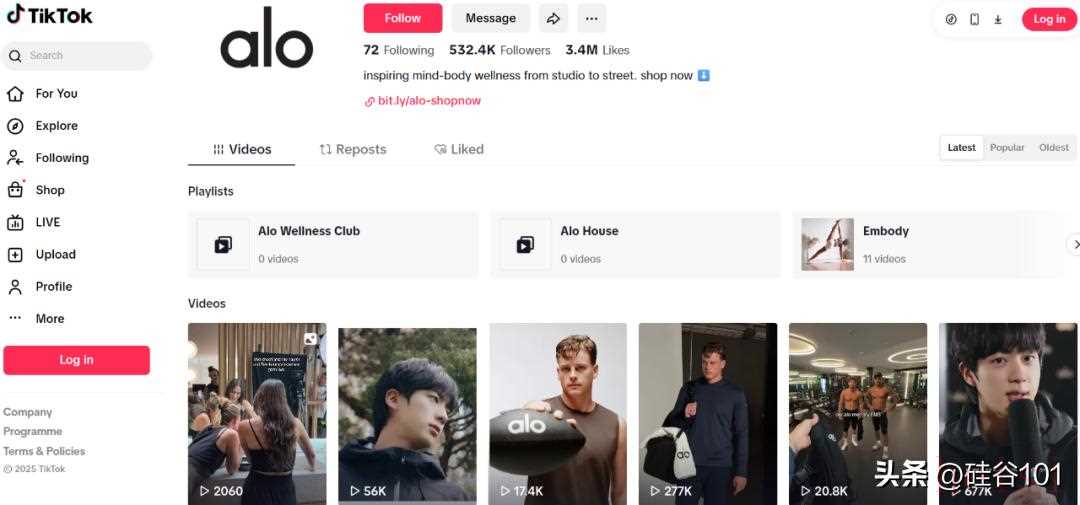1080x505 pixels.
Task: Click the mobile phone icon in header
Action: click(x=975, y=19)
